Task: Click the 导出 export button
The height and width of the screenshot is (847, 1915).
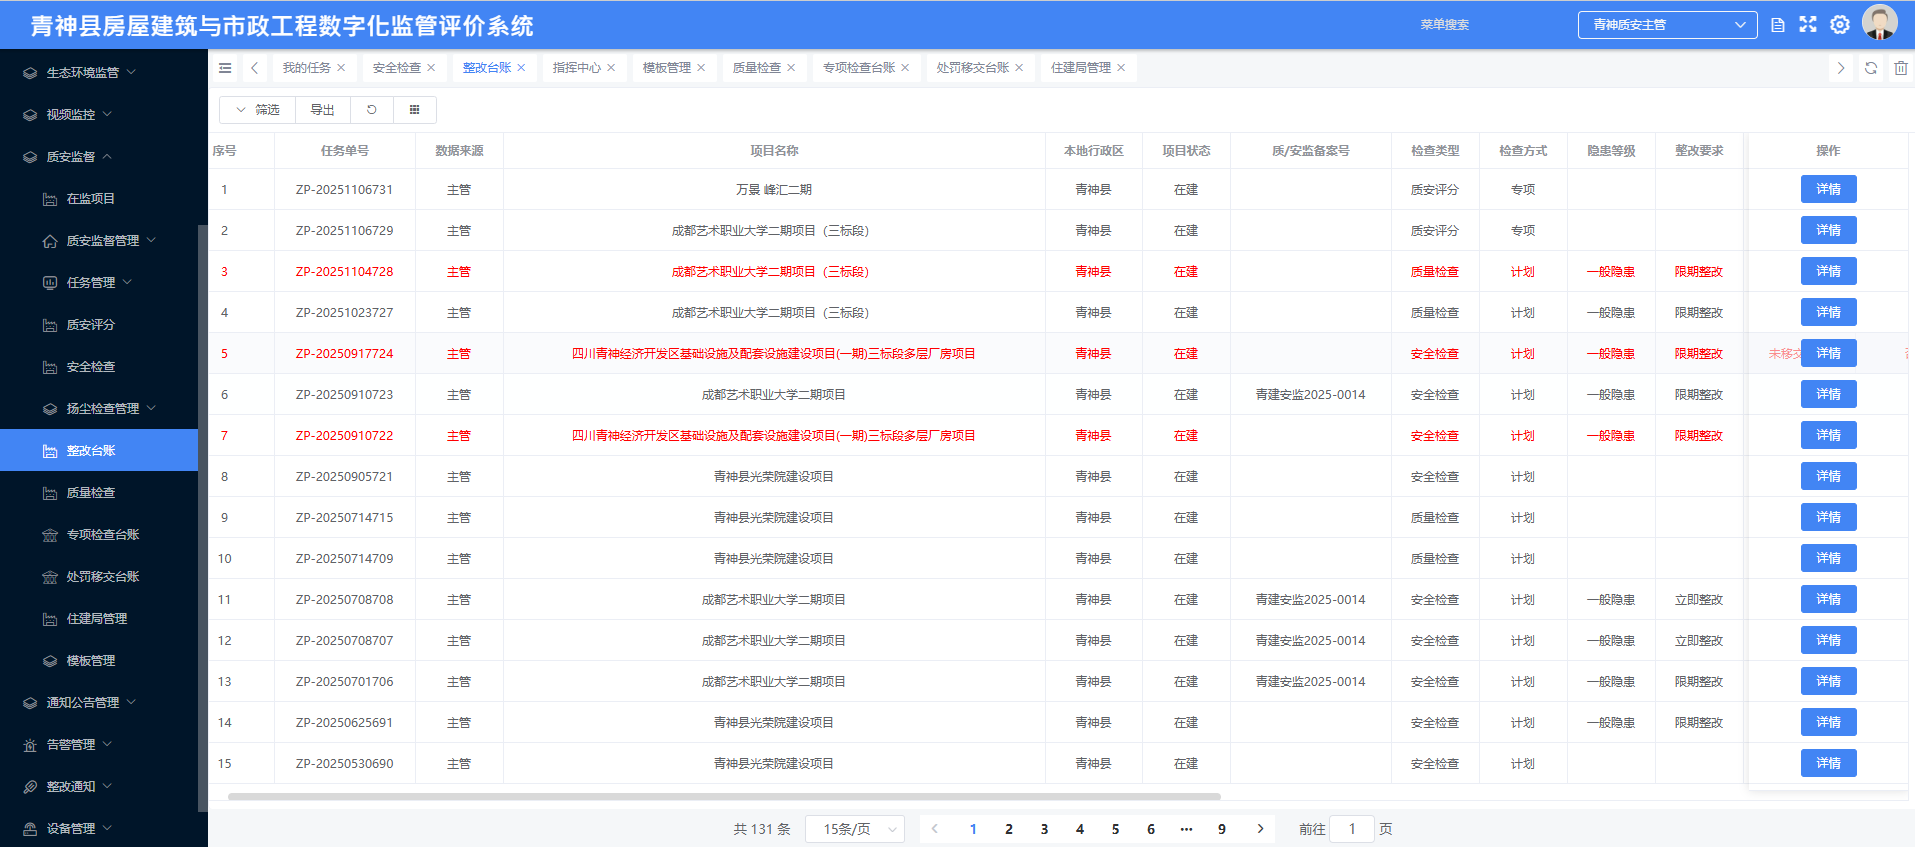Action: click(322, 110)
